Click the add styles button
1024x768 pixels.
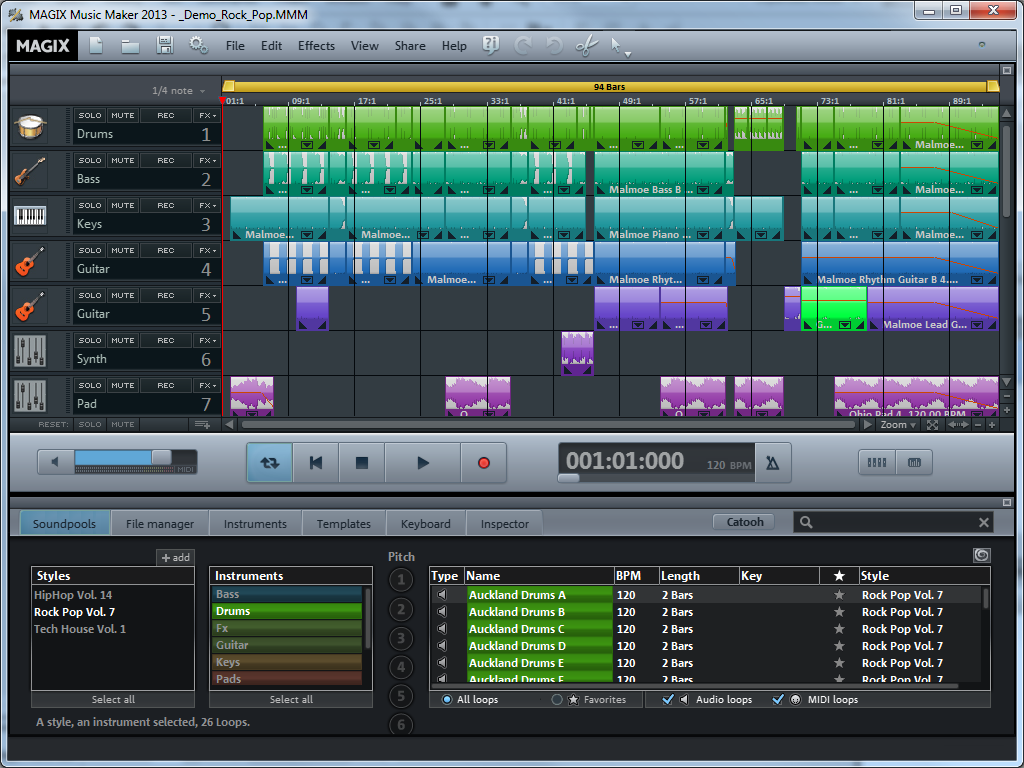pos(175,558)
